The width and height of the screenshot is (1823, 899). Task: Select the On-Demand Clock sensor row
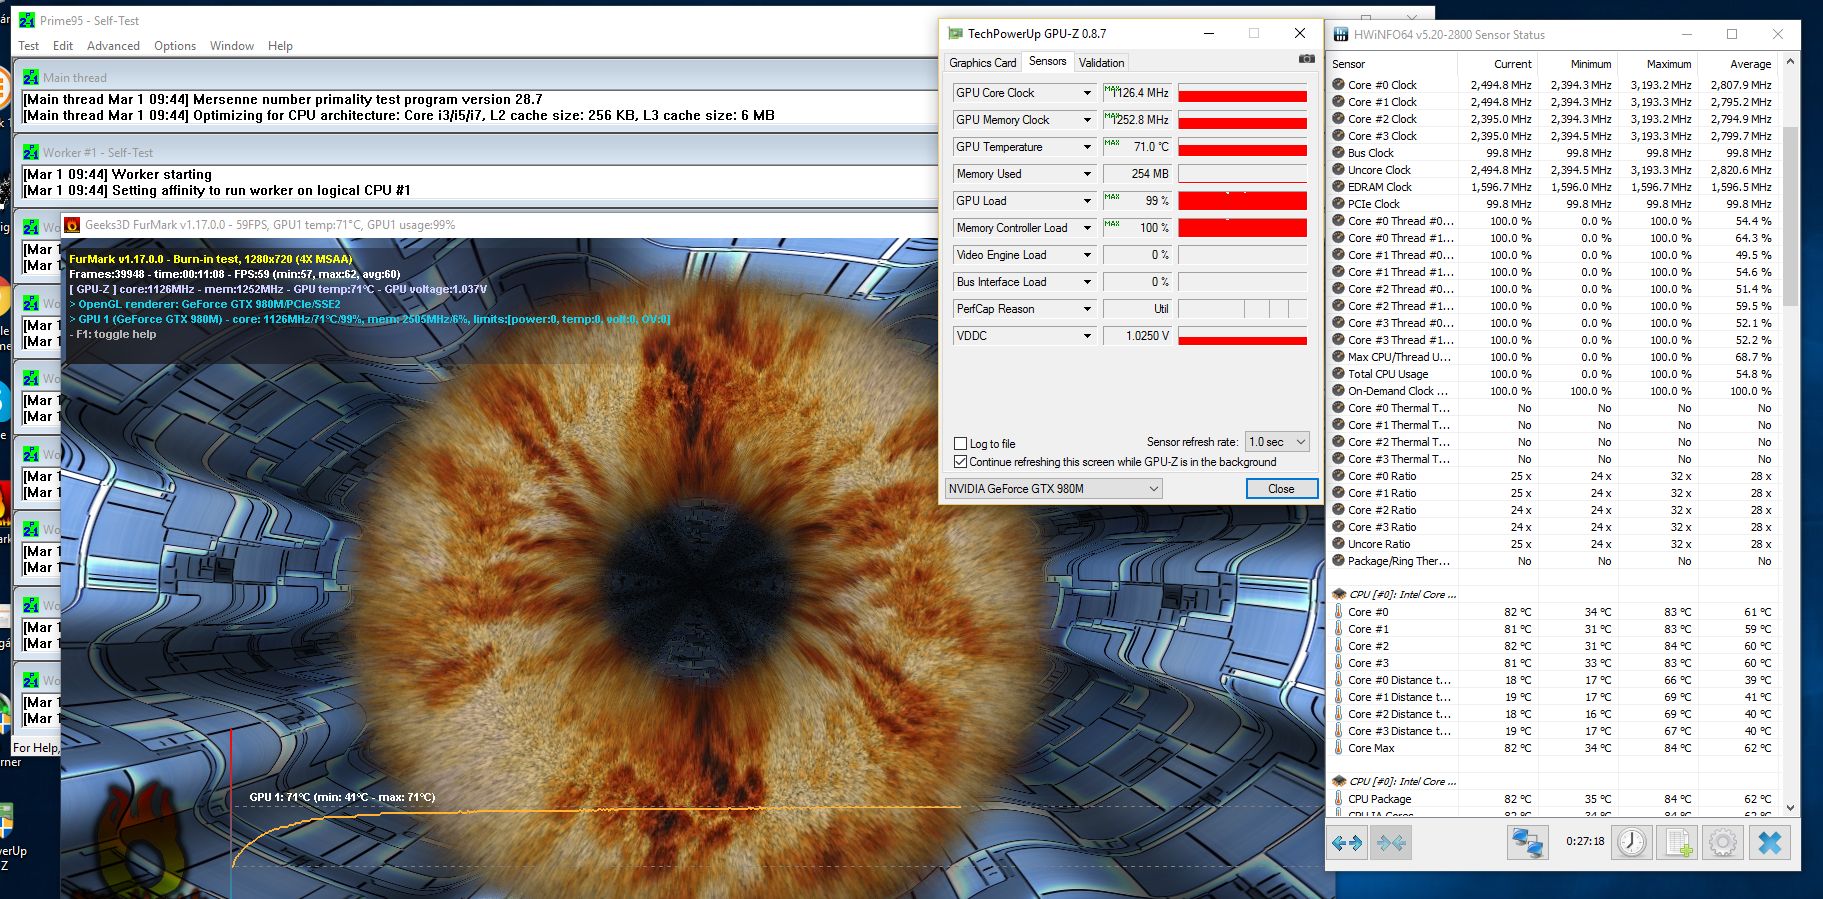(x=1553, y=391)
